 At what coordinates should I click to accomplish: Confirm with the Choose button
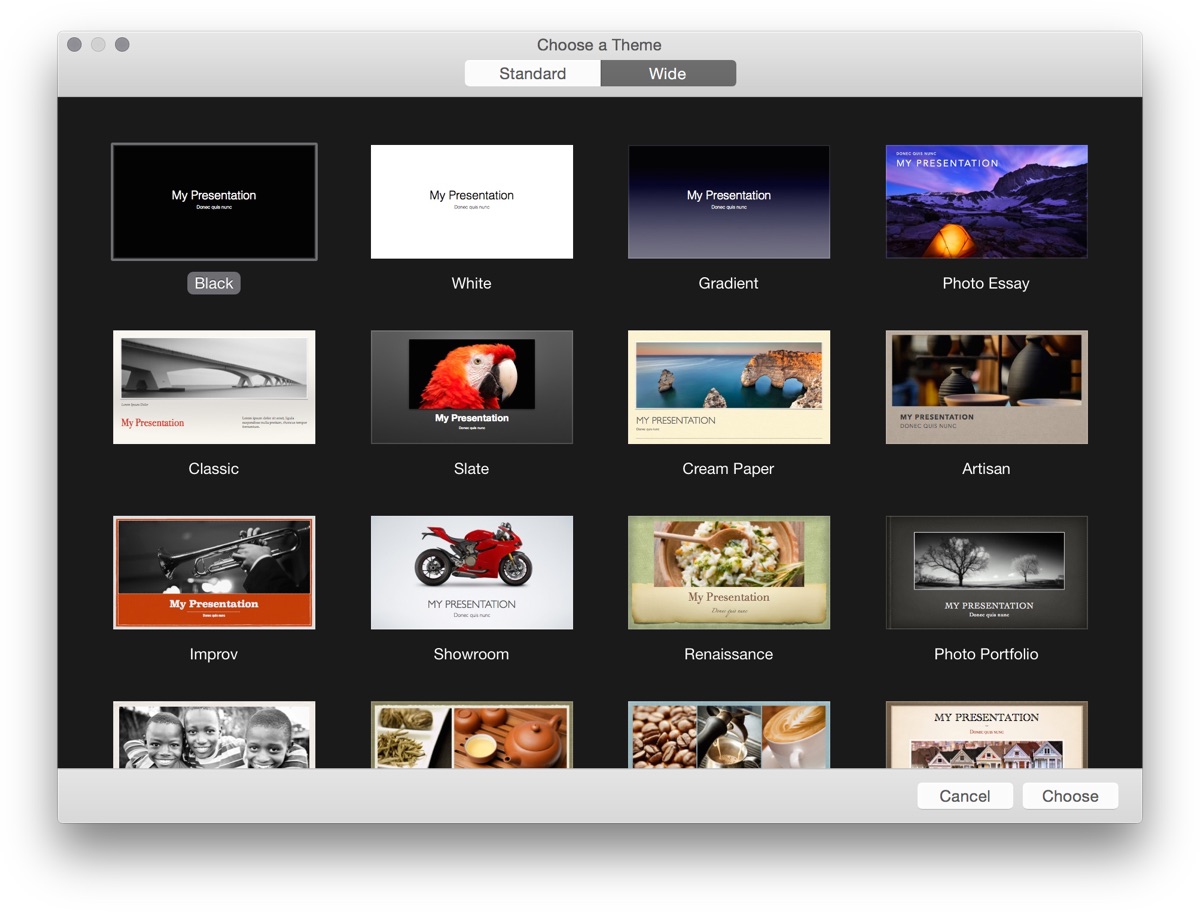[x=1070, y=796]
